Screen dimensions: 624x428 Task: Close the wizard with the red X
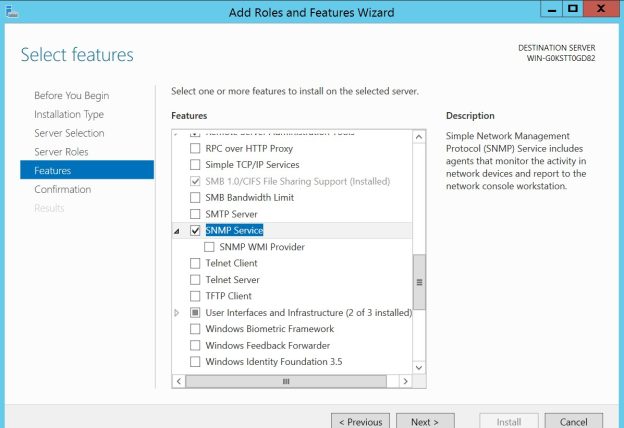(601, 9)
